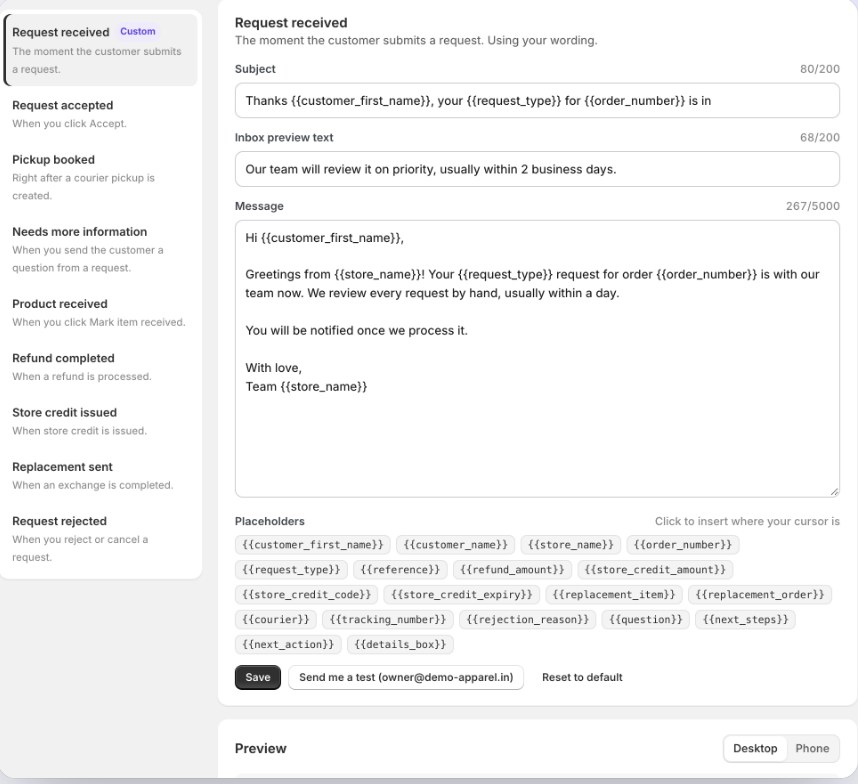Insert the {{store_credit_amount}} placeholder
858x784 pixels.
(x=655, y=570)
